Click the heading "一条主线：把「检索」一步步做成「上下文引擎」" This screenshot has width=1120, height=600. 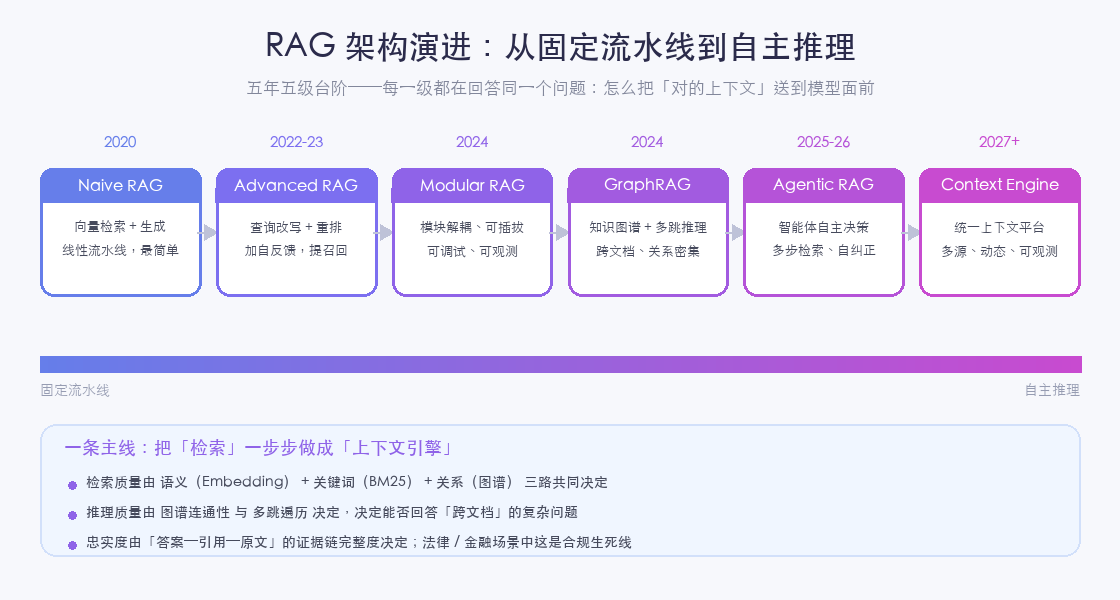coord(261,448)
